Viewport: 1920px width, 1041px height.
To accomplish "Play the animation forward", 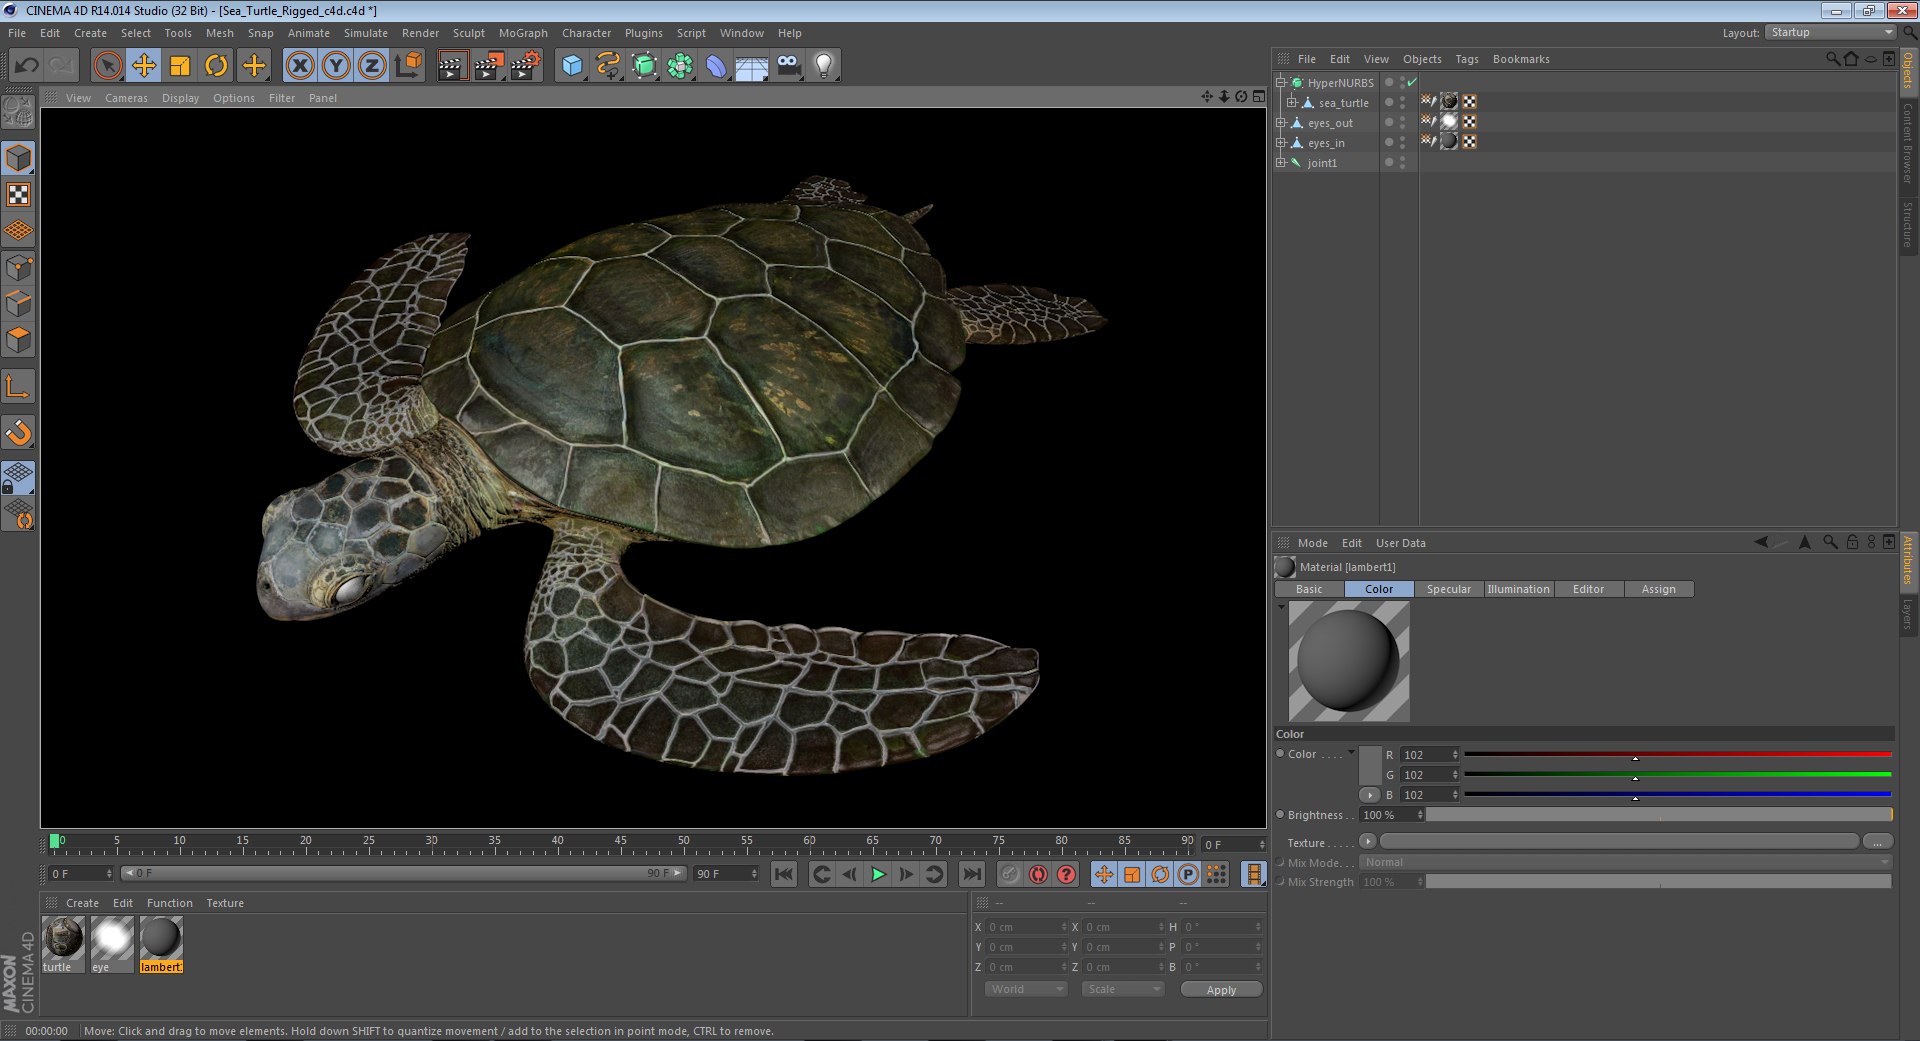I will pyautogui.click(x=878, y=874).
